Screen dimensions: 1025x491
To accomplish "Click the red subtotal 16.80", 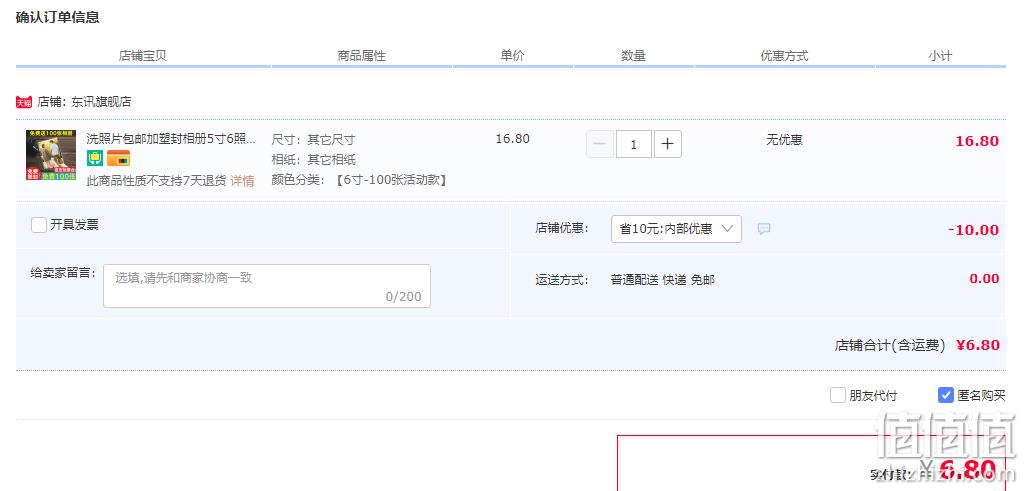I will coord(977,141).
